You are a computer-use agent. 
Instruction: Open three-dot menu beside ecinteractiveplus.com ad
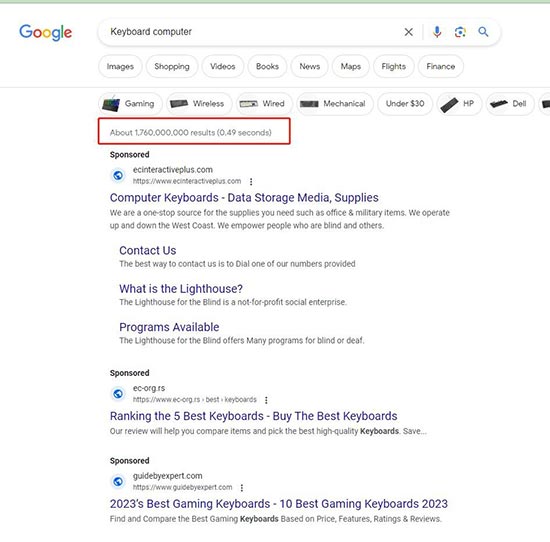pos(251,182)
